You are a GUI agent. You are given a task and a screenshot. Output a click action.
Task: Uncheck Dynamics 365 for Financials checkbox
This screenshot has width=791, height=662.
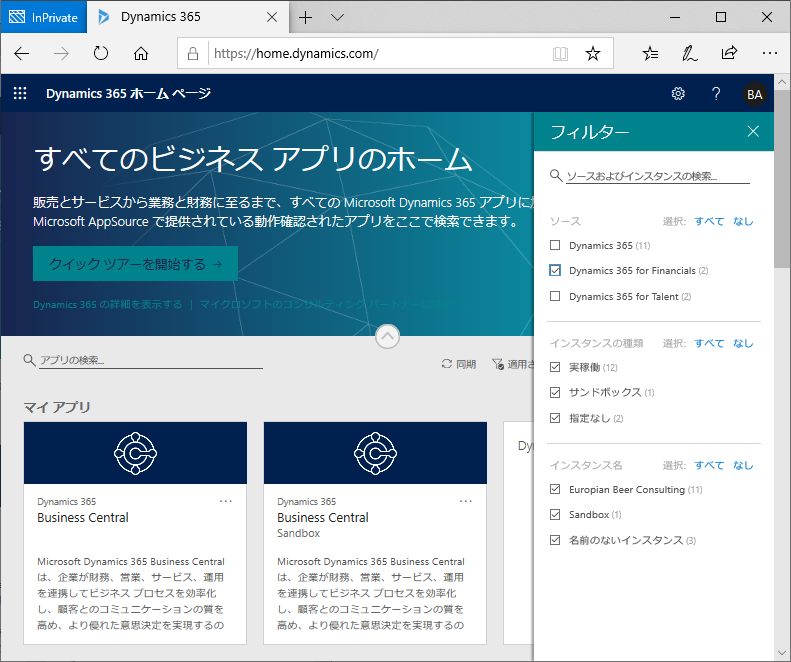click(555, 270)
